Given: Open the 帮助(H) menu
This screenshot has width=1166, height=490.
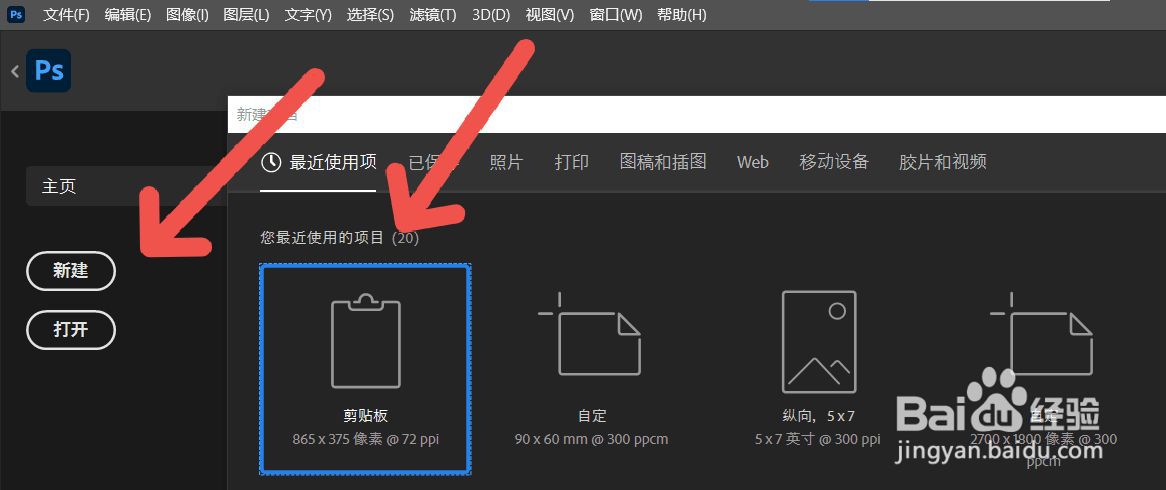Looking at the screenshot, I should point(682,15).
